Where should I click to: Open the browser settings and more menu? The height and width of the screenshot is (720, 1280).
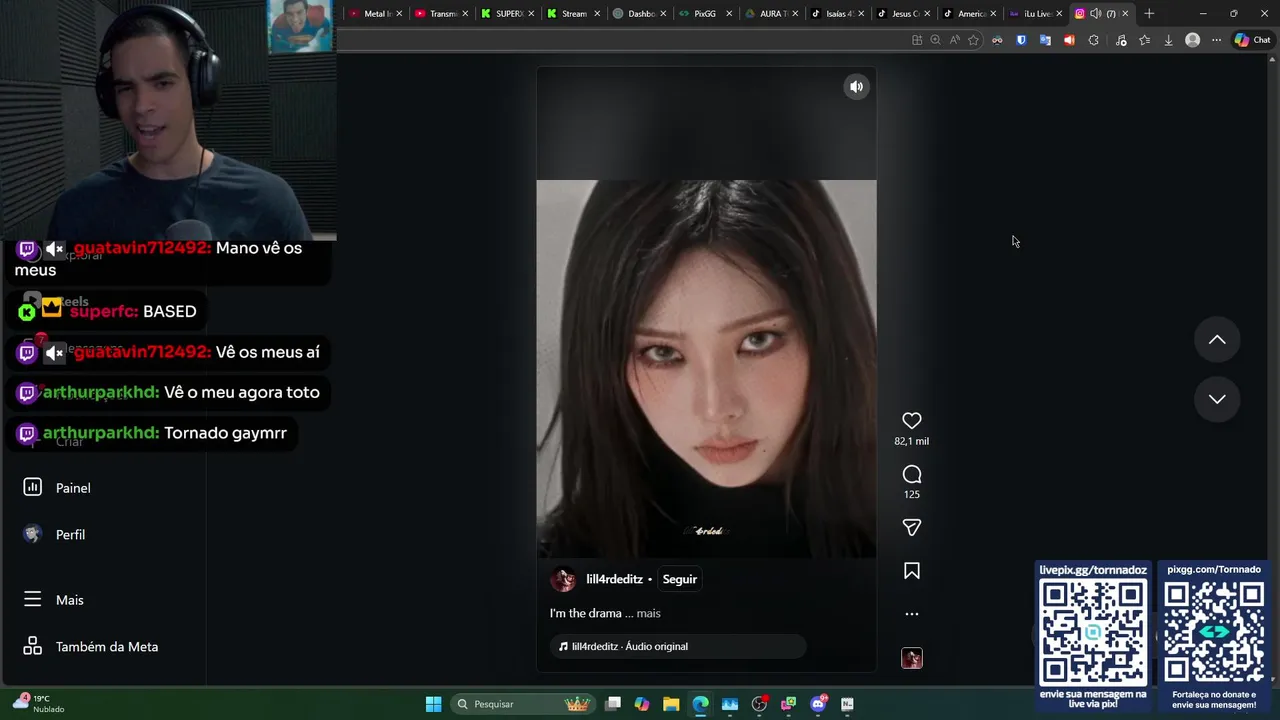tap(1216, 40)
